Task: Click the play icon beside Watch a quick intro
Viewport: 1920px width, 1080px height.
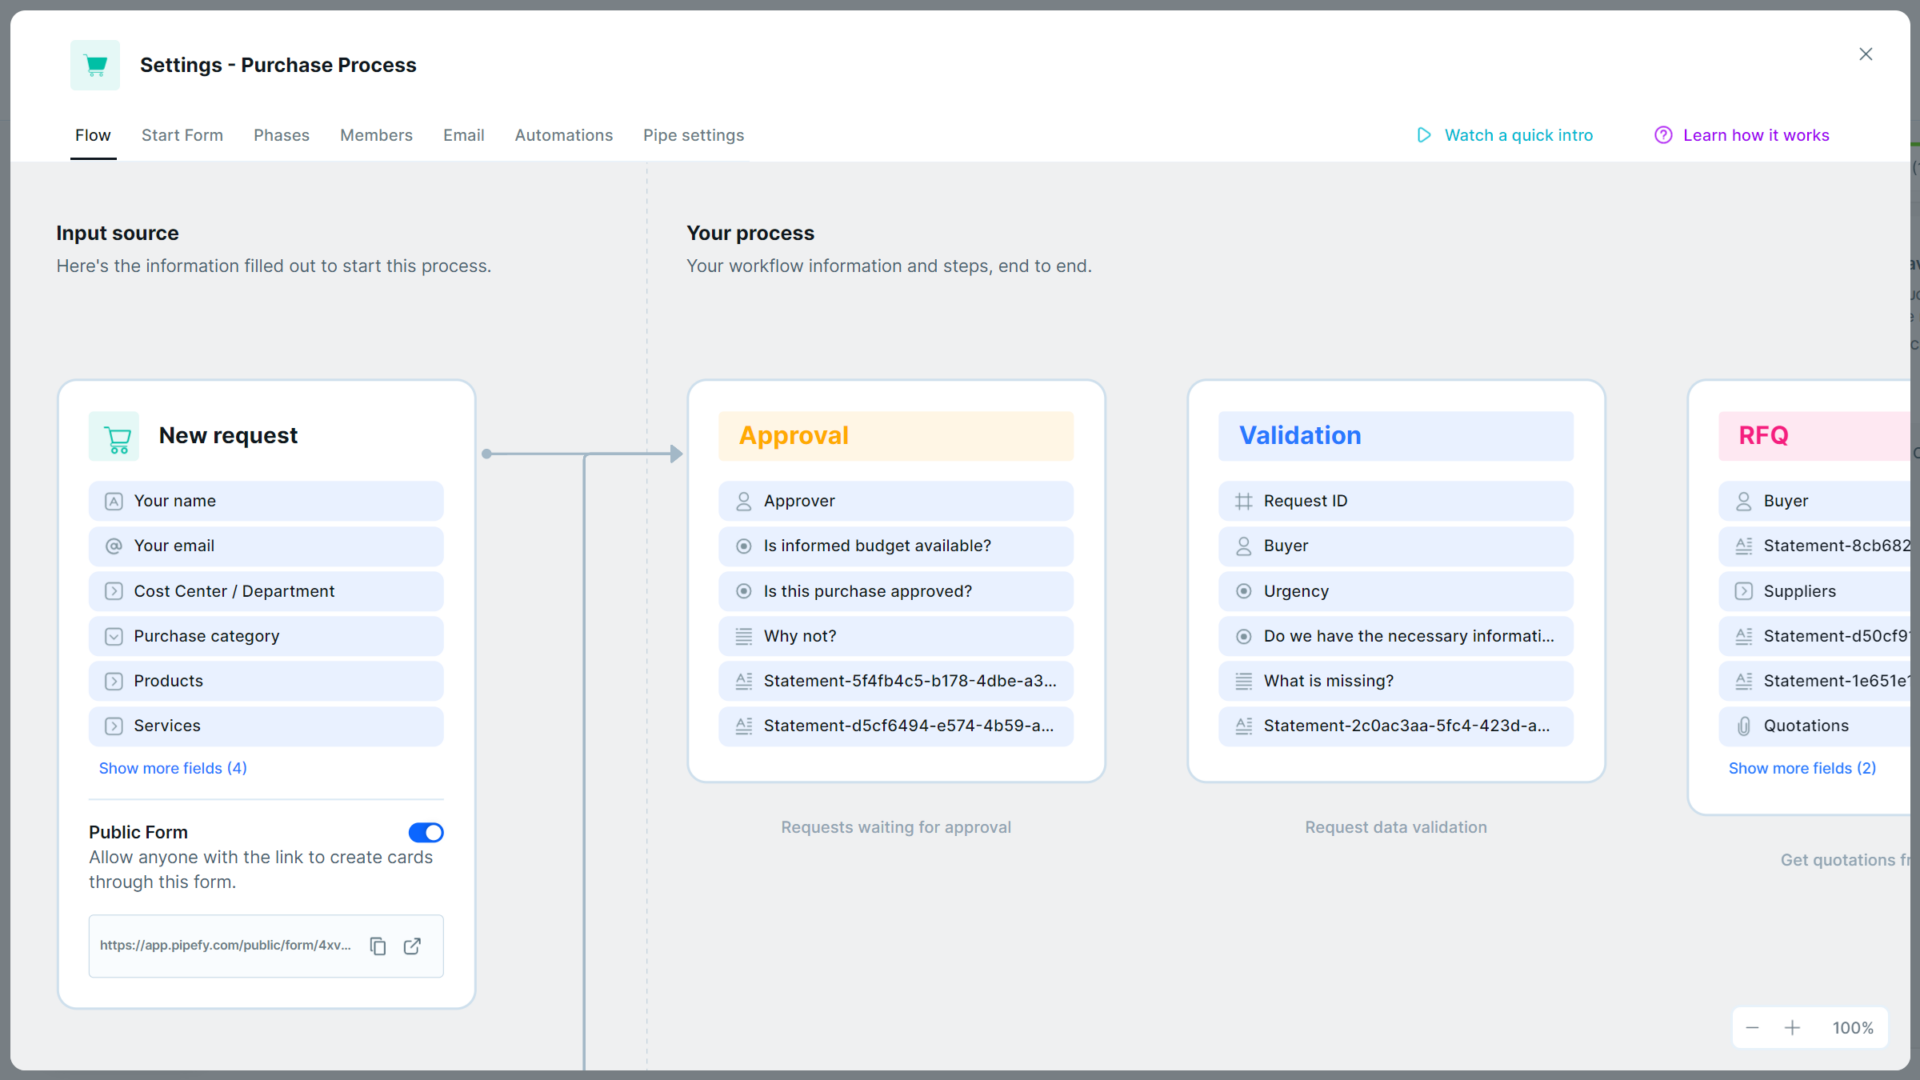Action: coord(1424,135)
